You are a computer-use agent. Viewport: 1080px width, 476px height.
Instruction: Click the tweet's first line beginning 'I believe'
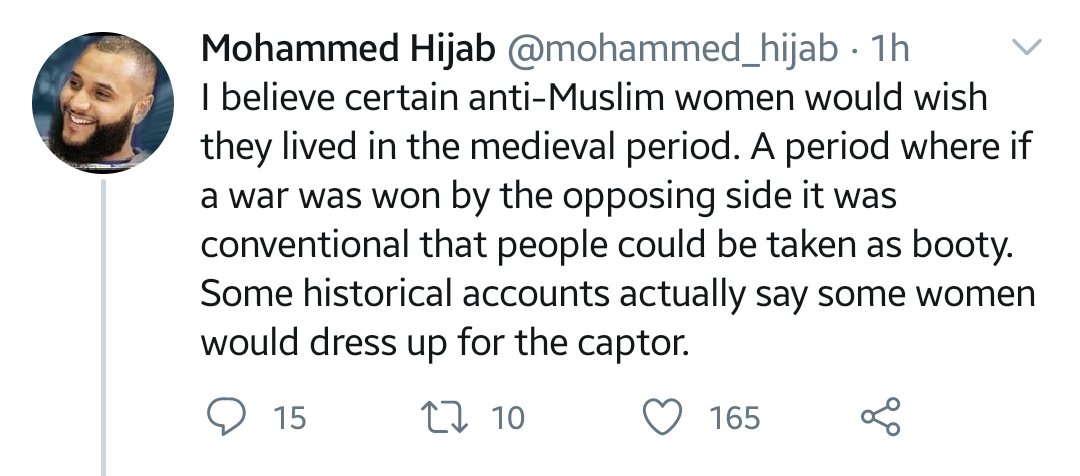[x=592, y=99]
